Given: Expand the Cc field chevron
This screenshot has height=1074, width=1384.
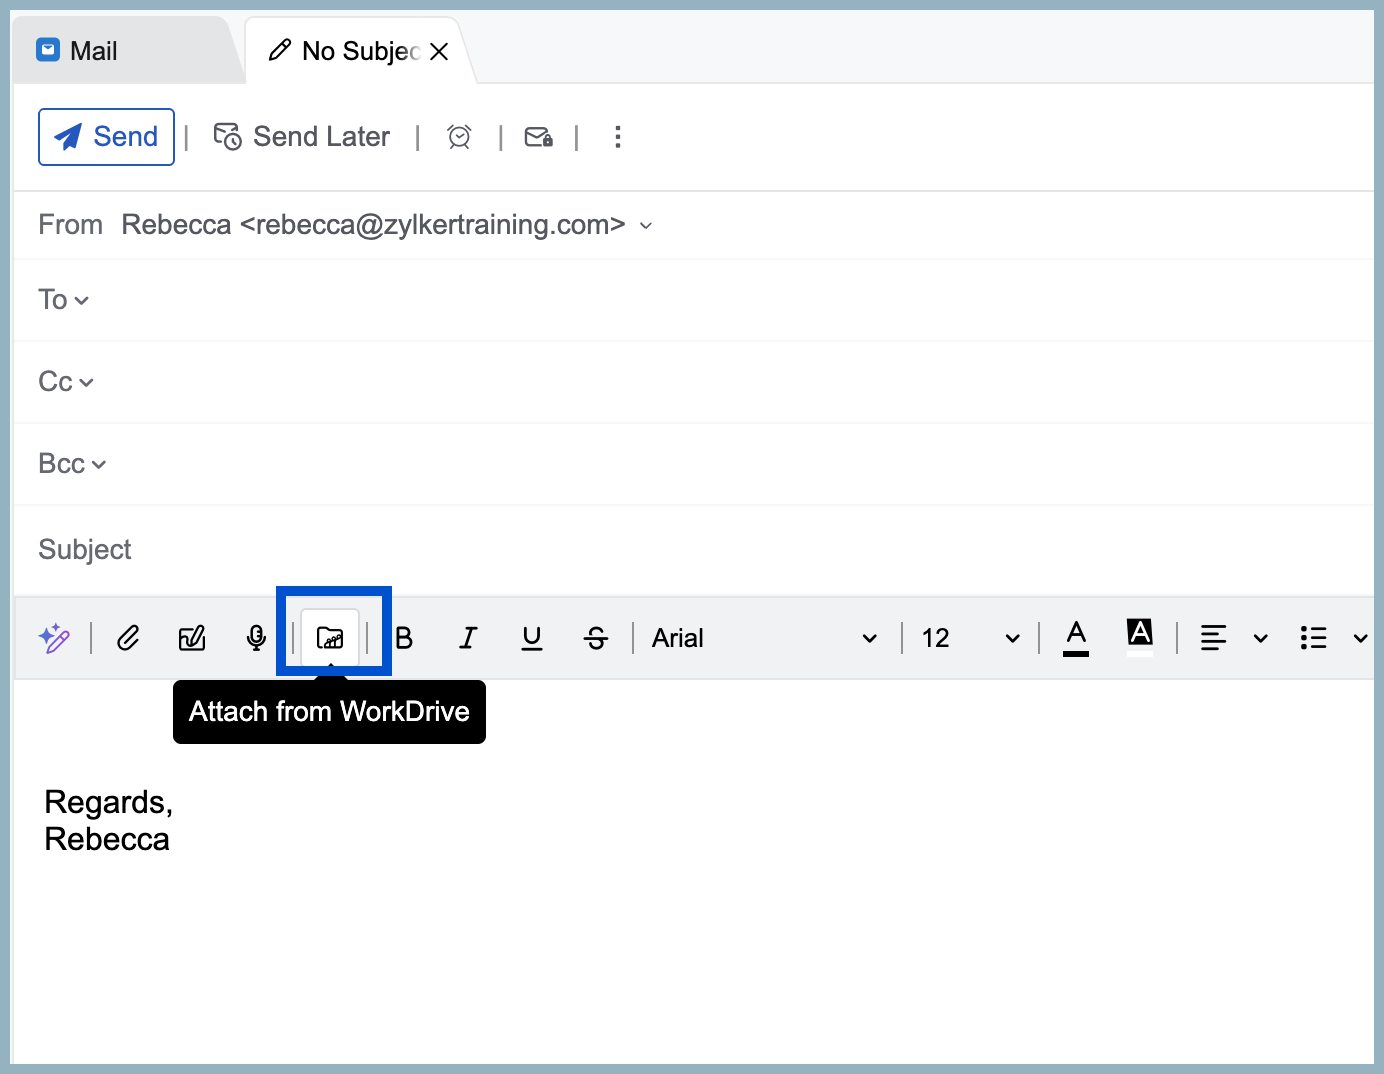Looking at the screenshot, I should 87,383.
